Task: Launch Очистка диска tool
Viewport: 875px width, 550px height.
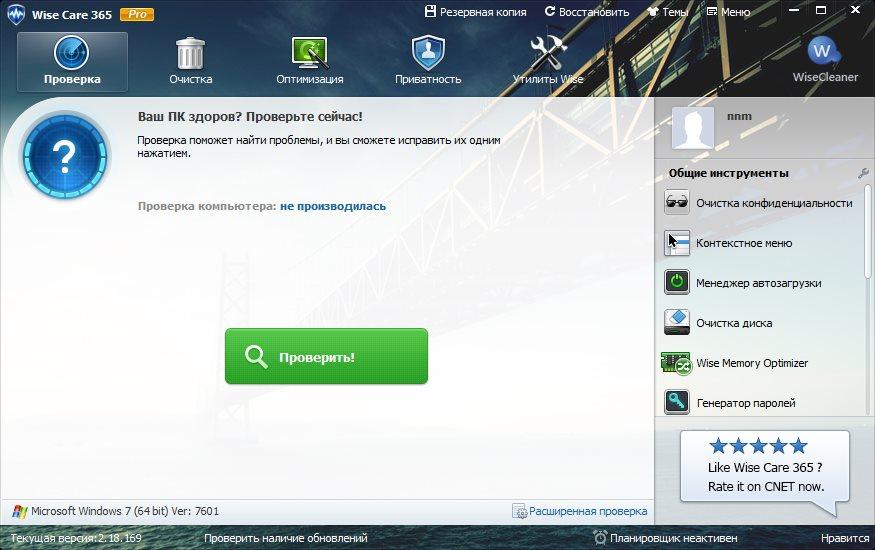Action: 734,323
